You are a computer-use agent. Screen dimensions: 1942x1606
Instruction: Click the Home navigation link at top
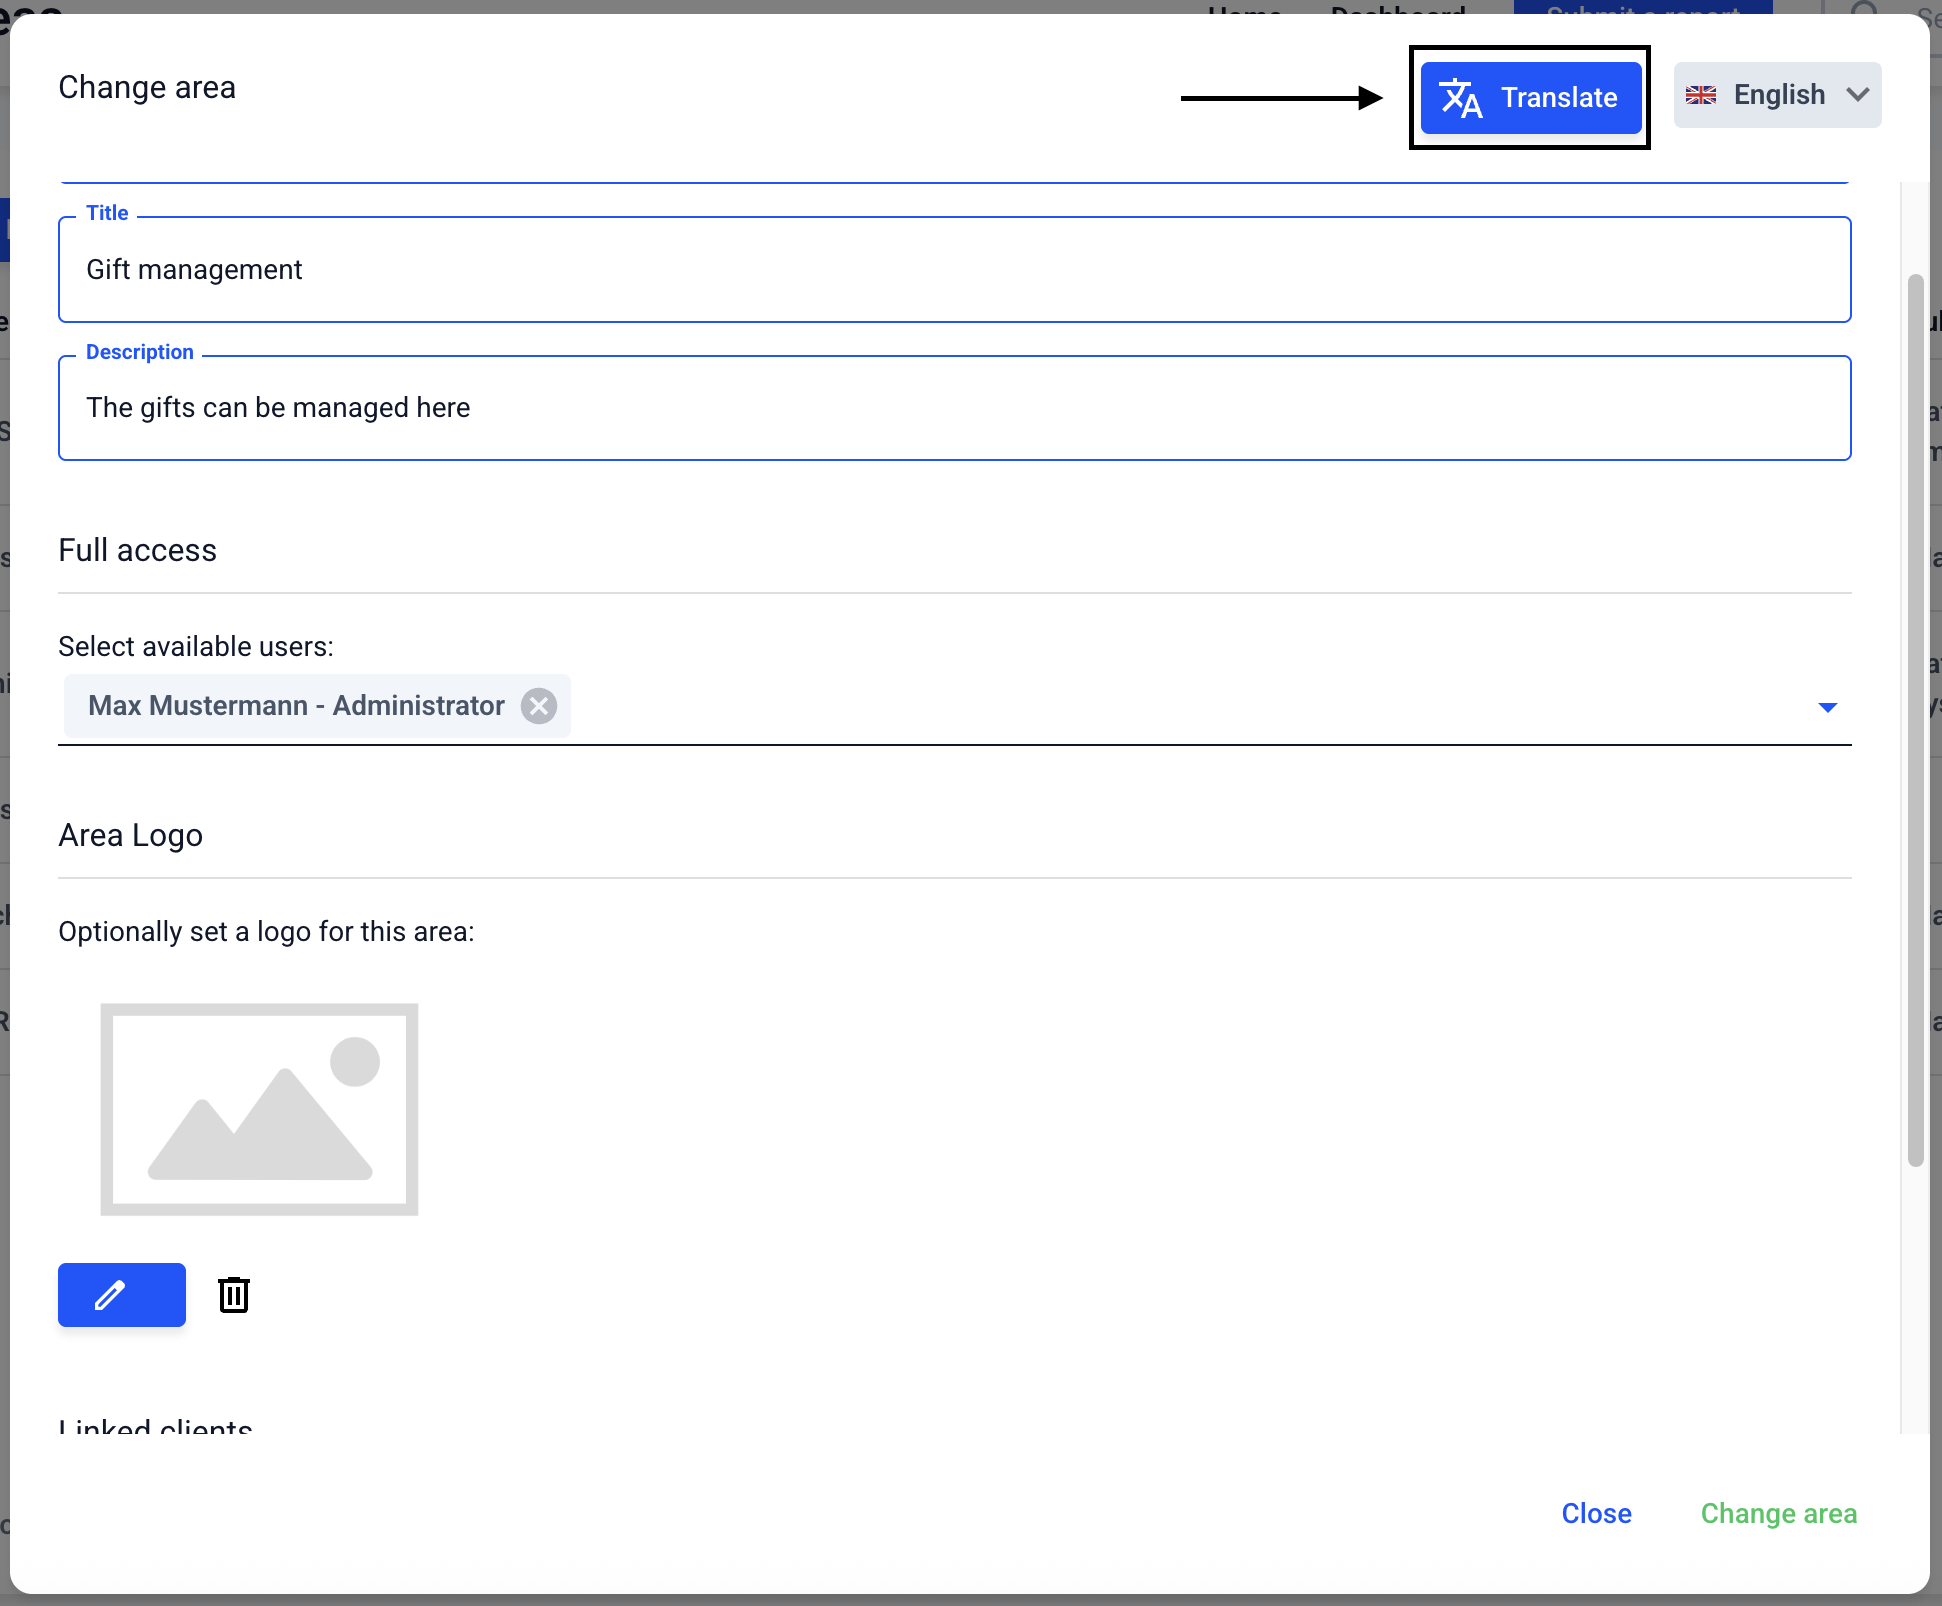tap(1244, 8)
